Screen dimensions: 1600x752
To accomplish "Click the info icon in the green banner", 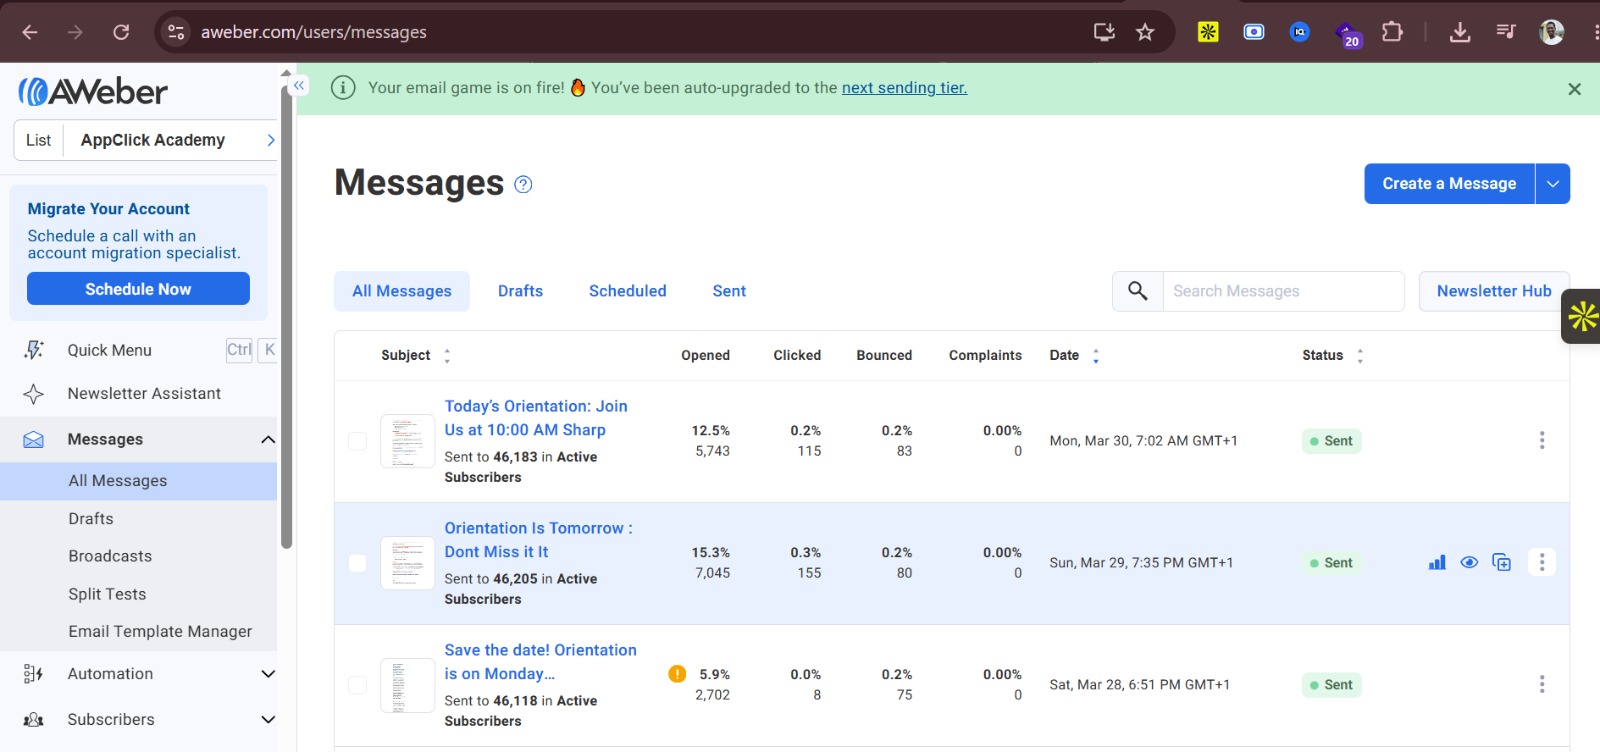I will [343, 88].
